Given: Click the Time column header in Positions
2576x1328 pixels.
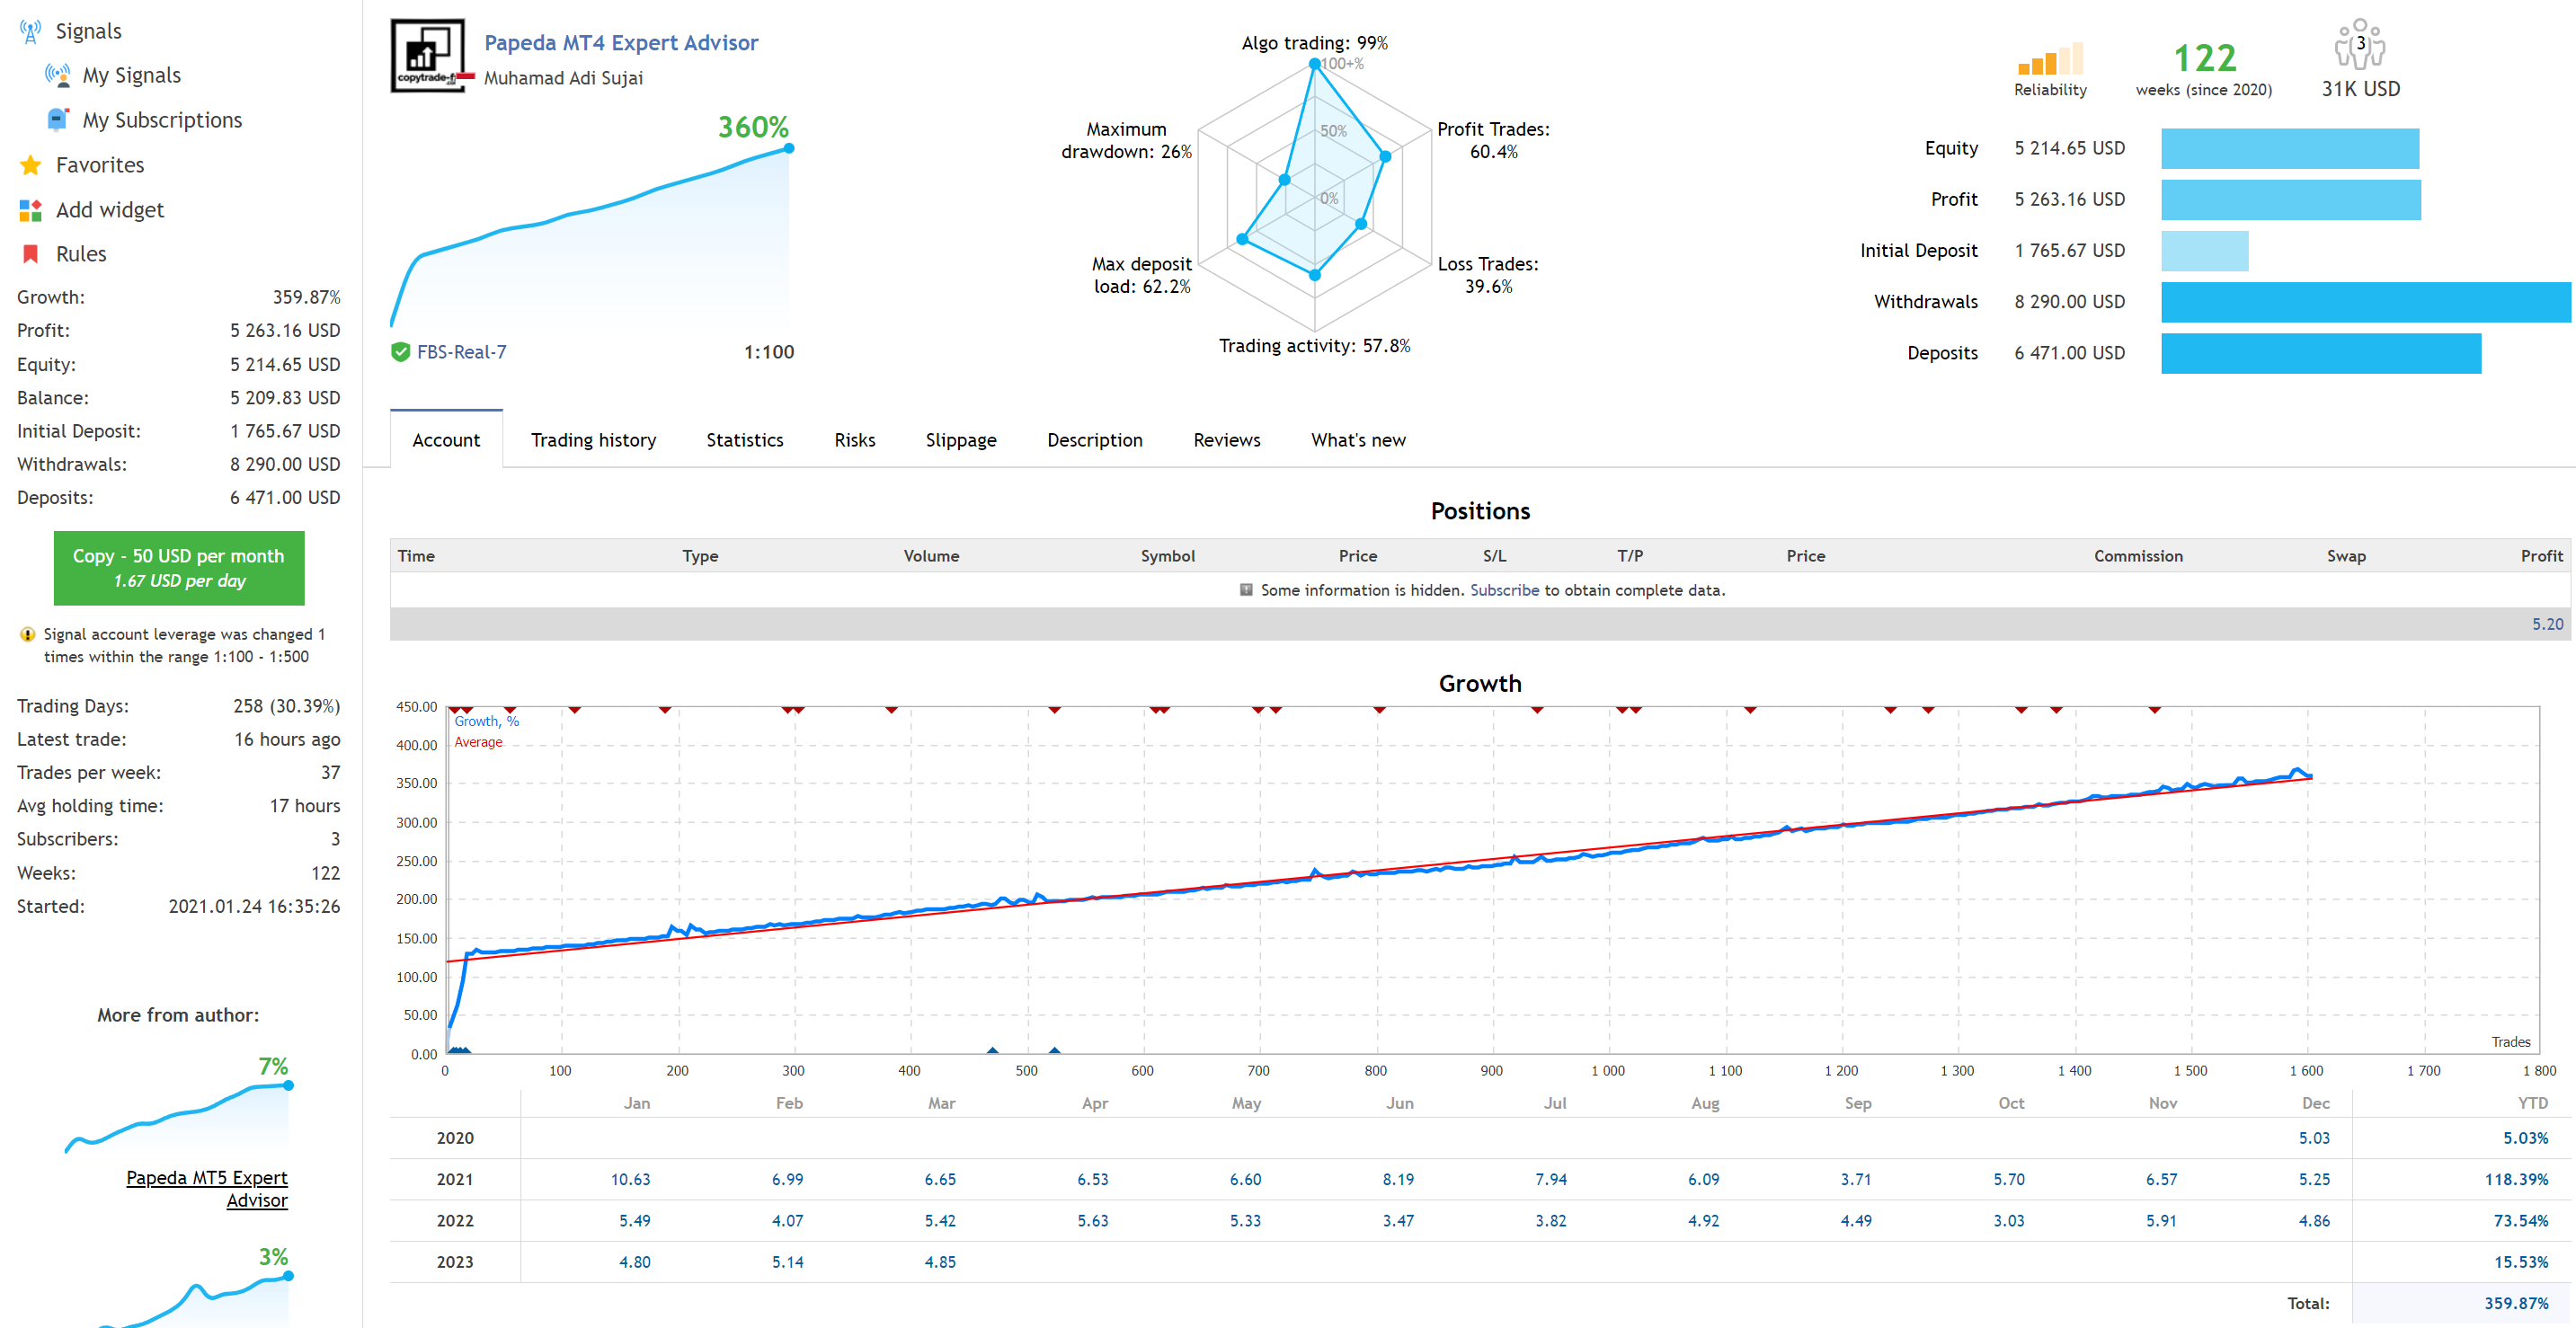Looking at the screenshot, I should 416,556.
